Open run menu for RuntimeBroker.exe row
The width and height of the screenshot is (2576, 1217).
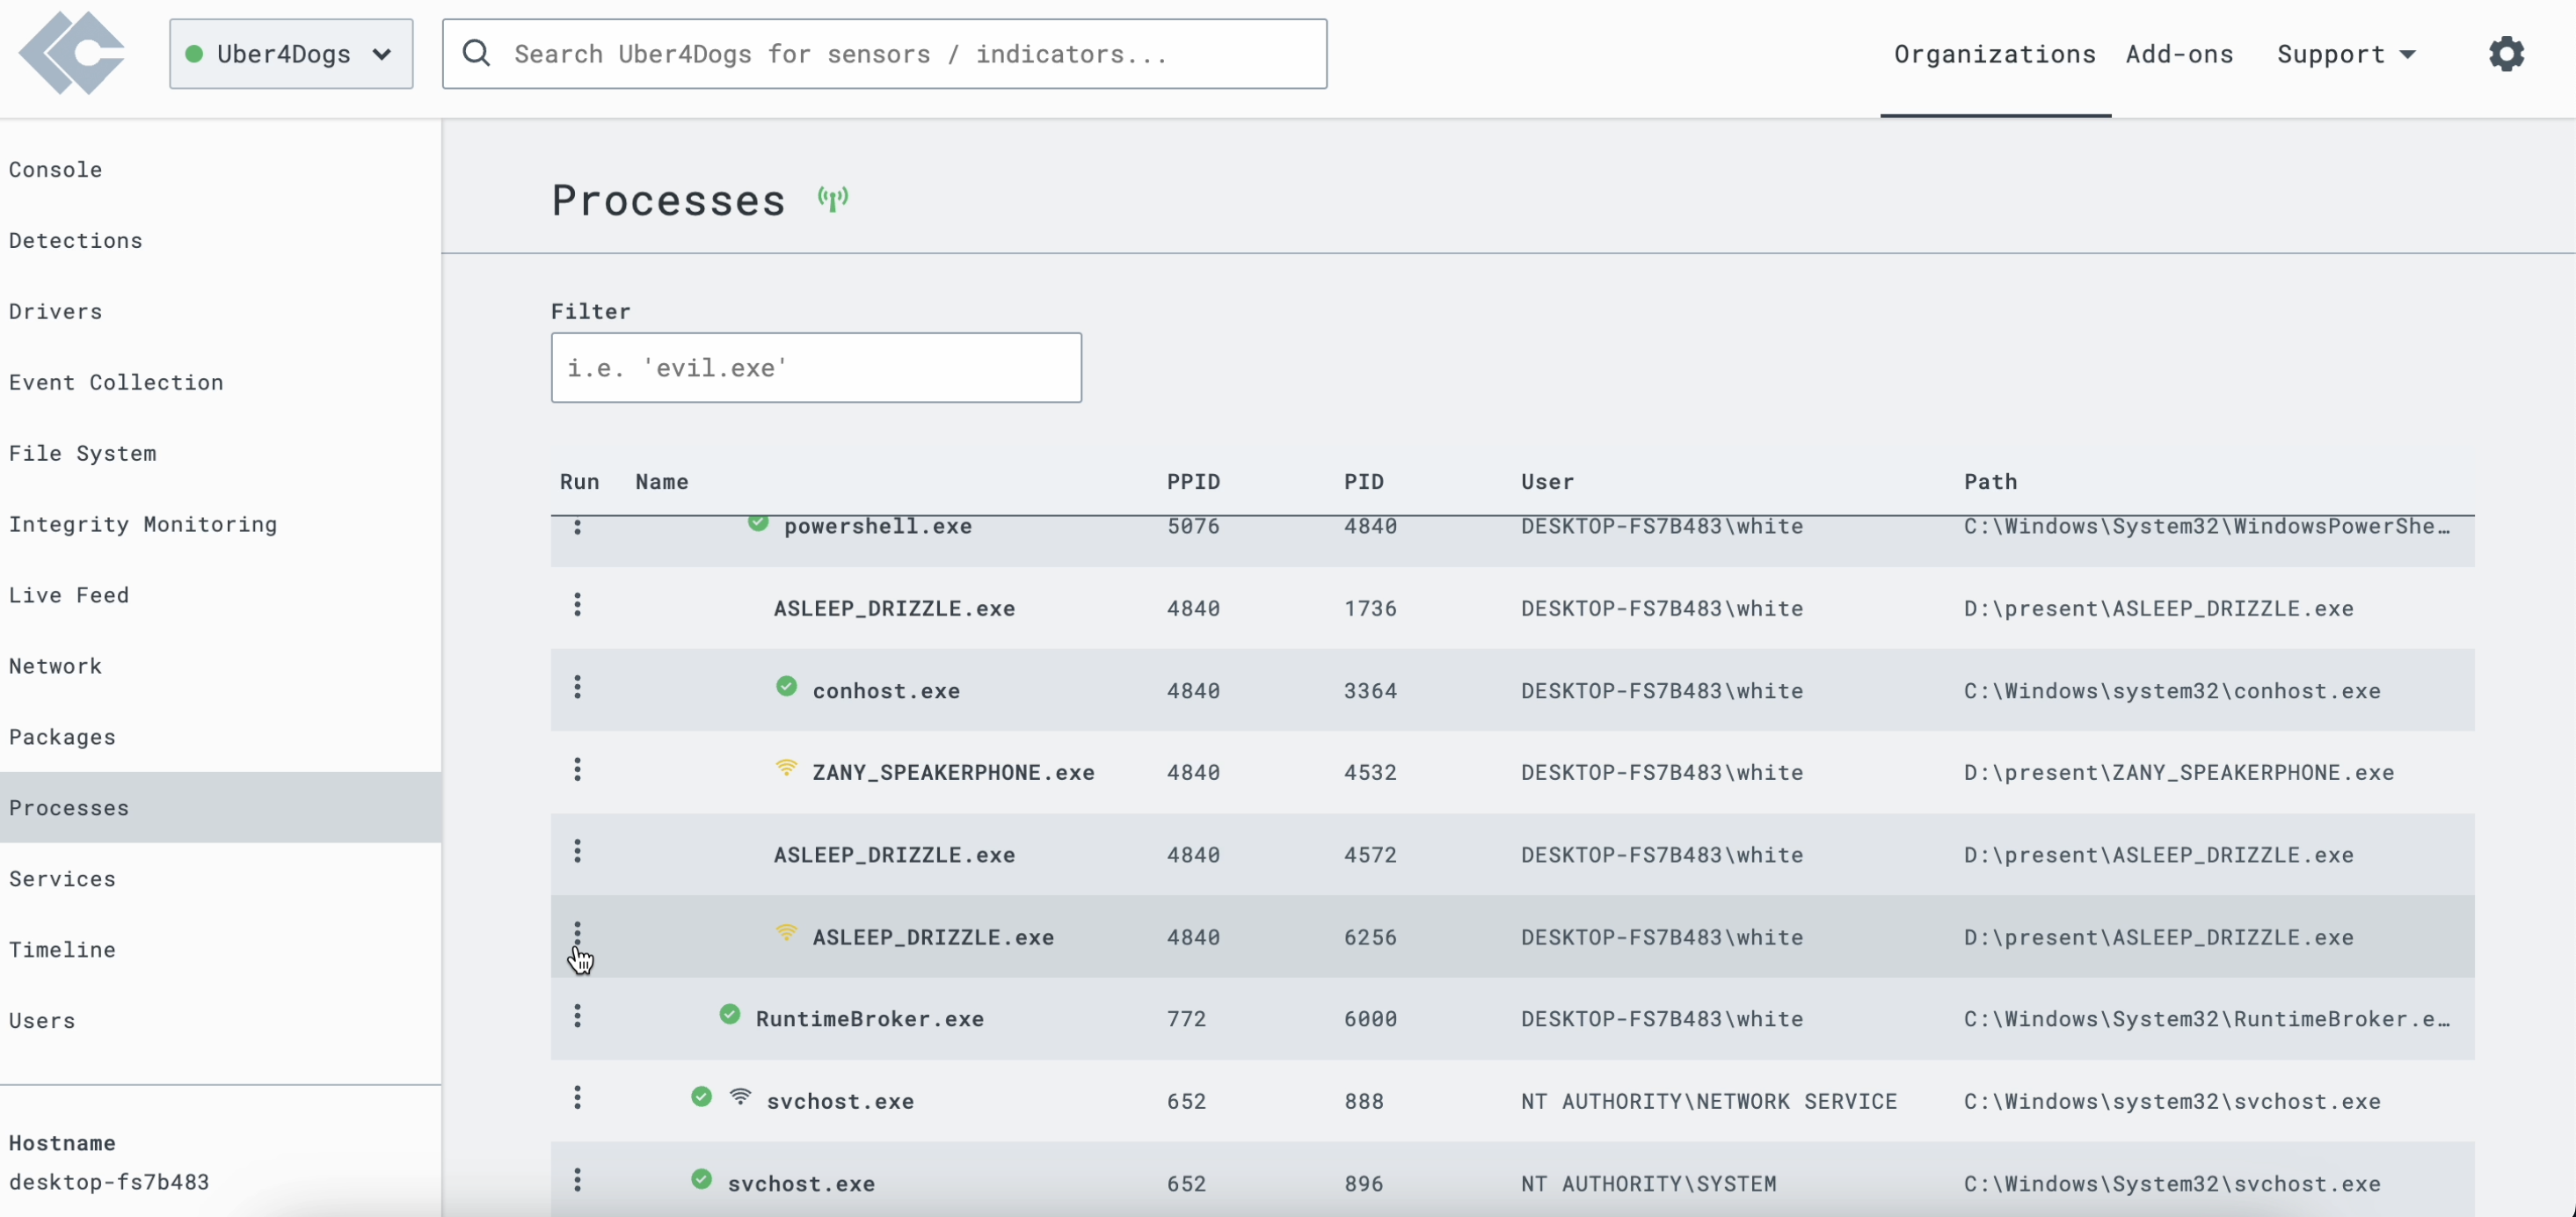(577, 1016)
